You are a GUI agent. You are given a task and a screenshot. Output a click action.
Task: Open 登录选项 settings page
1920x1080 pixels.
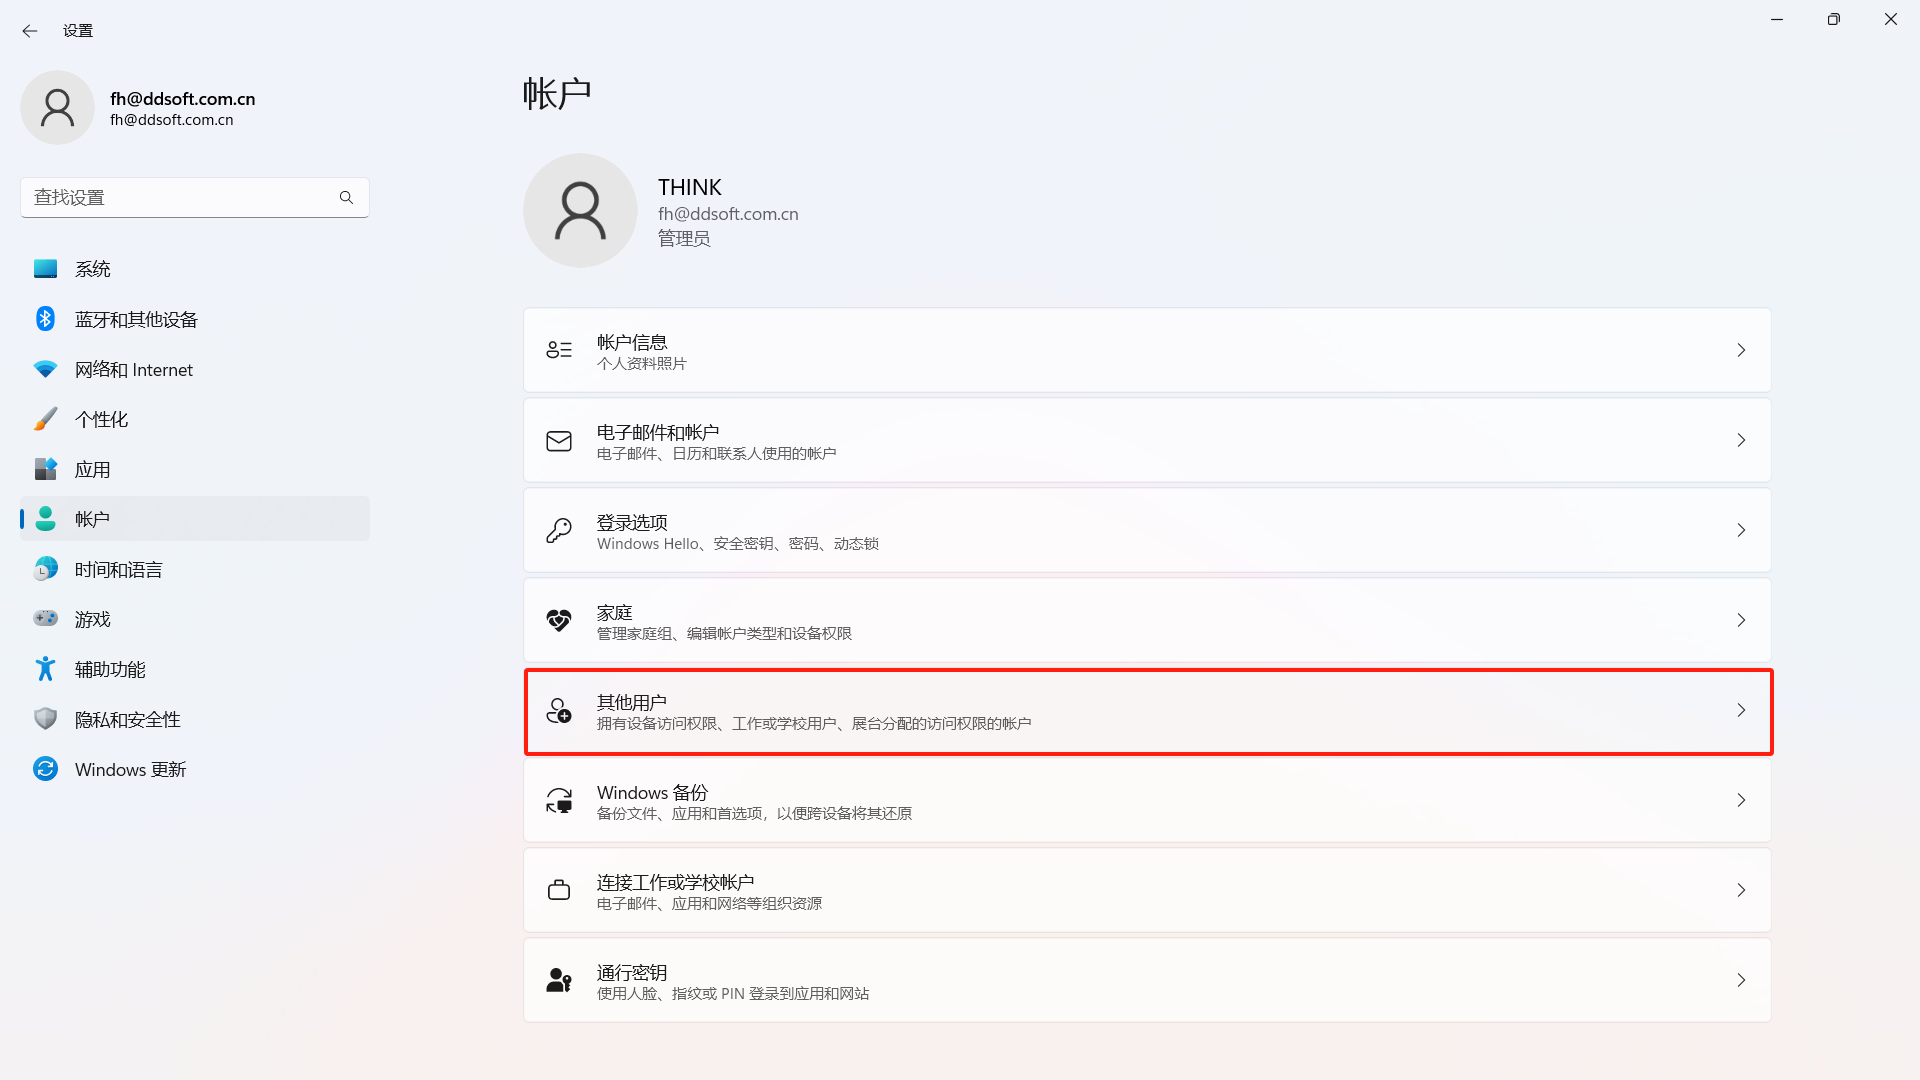1147,530
